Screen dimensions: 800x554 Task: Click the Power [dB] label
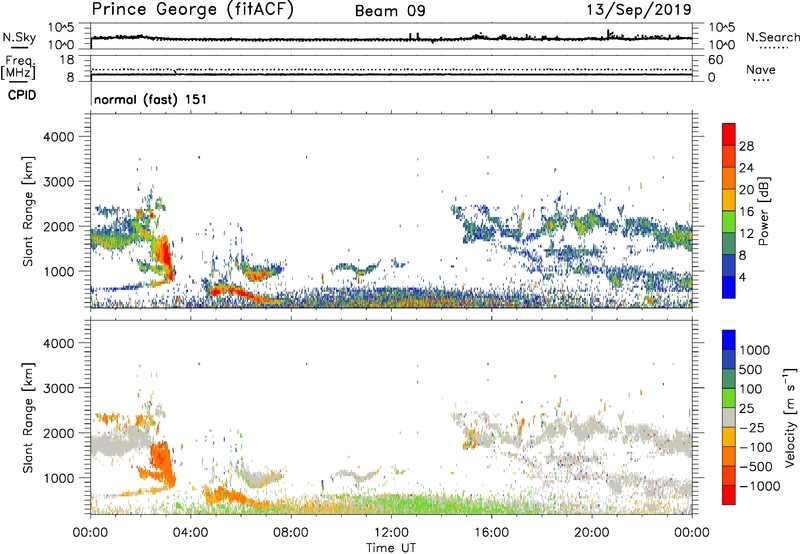[x=764, y=211]
